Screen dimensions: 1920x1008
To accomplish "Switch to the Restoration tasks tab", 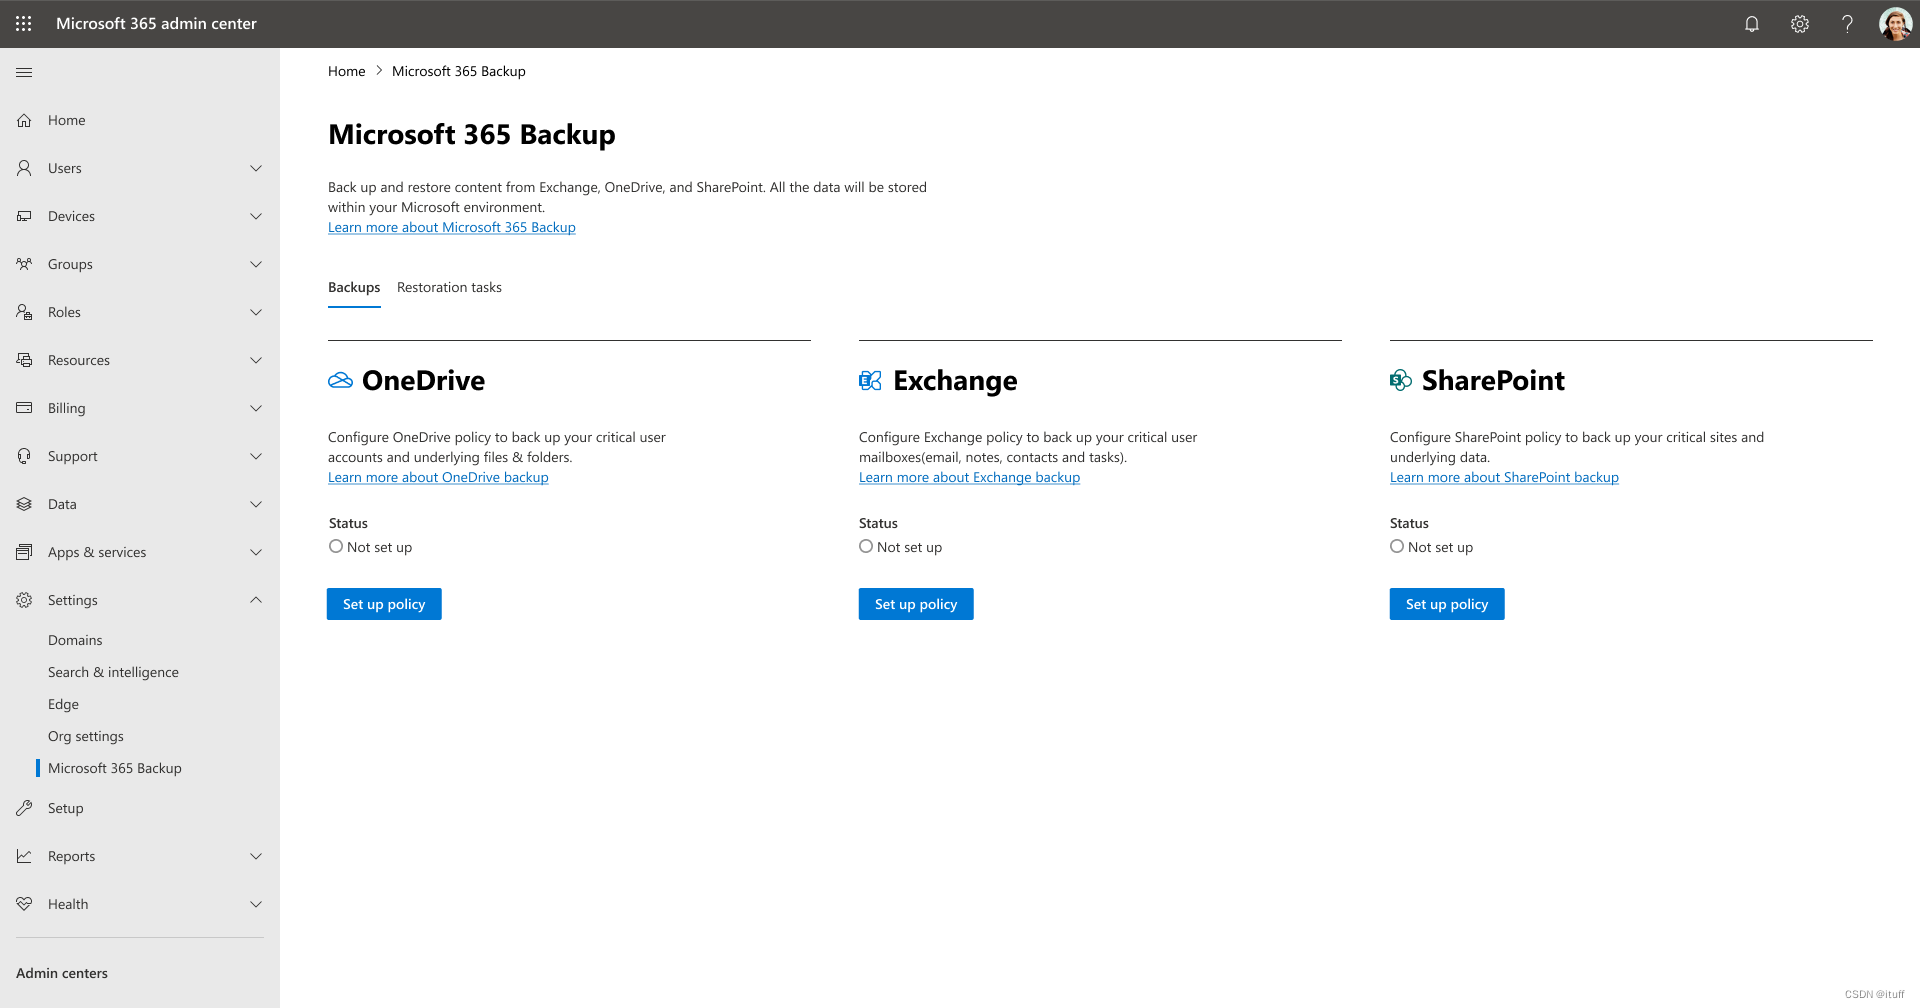I will point(449,288).
